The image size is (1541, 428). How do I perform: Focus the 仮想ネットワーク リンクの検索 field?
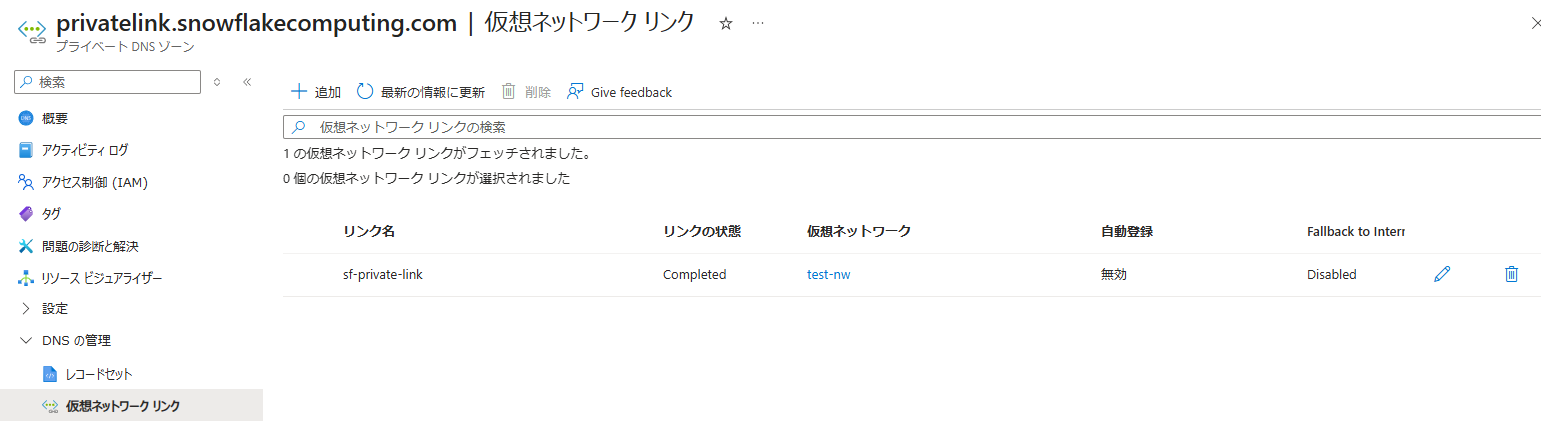912,127
